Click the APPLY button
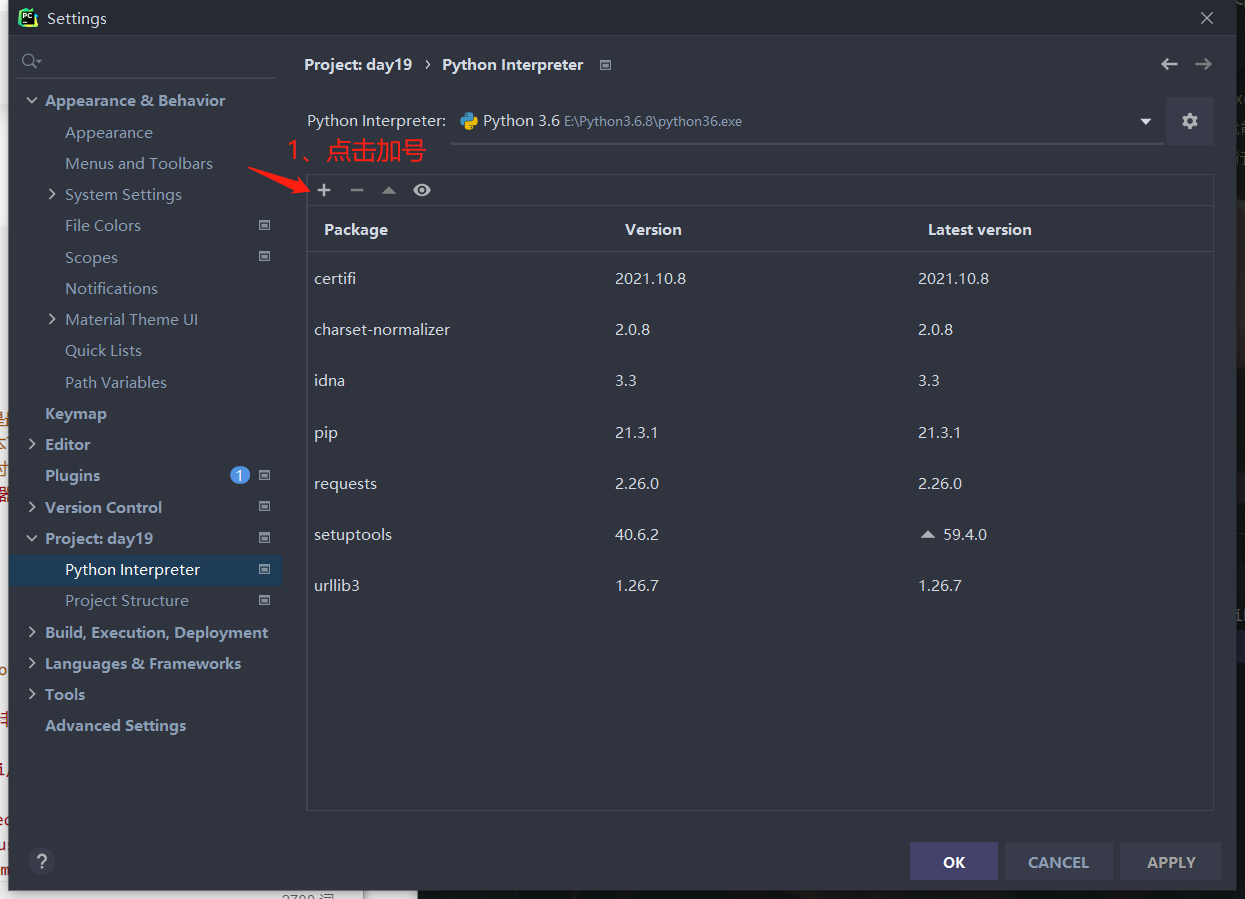 tap(1171, 862)
